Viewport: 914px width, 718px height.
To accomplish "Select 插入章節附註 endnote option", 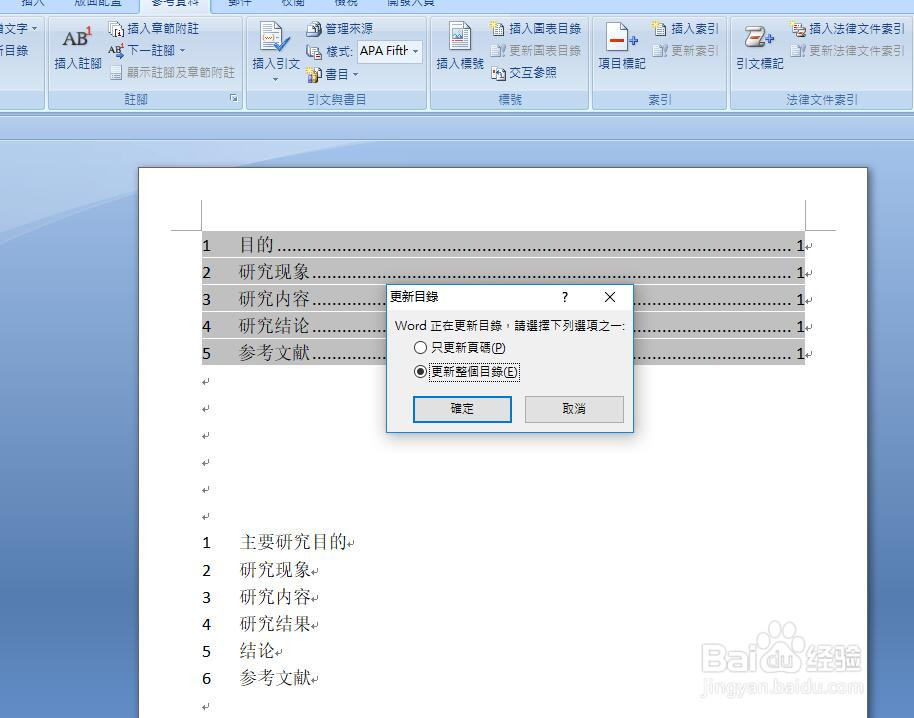I will click(x=154, y=29).
